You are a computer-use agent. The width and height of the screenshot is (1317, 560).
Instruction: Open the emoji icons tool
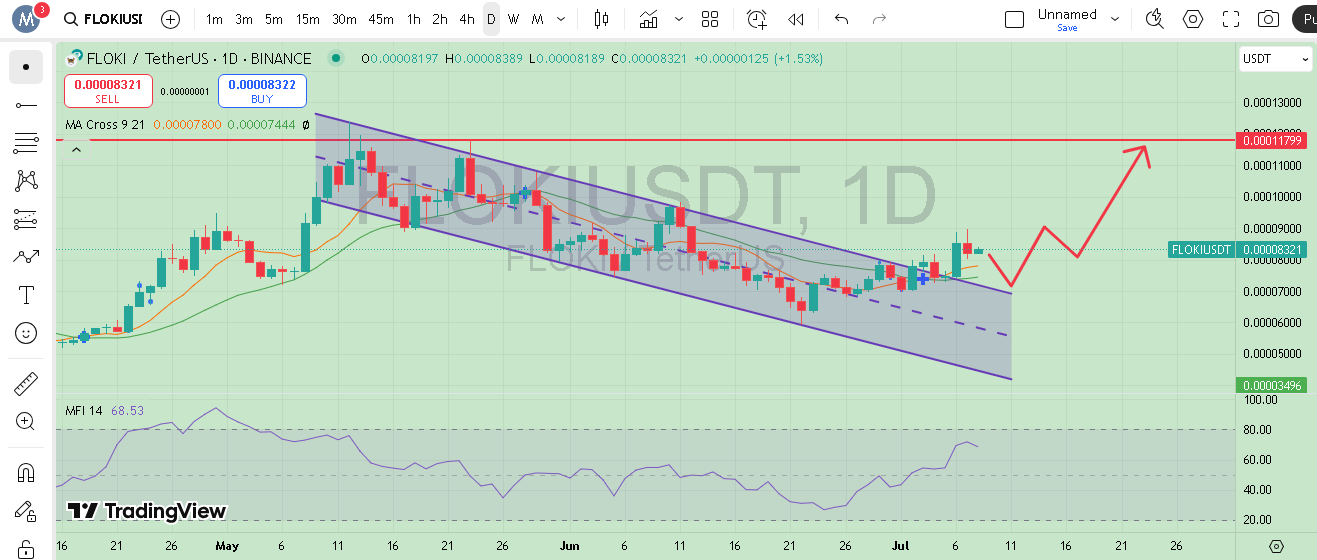click(x=26, y=333)
